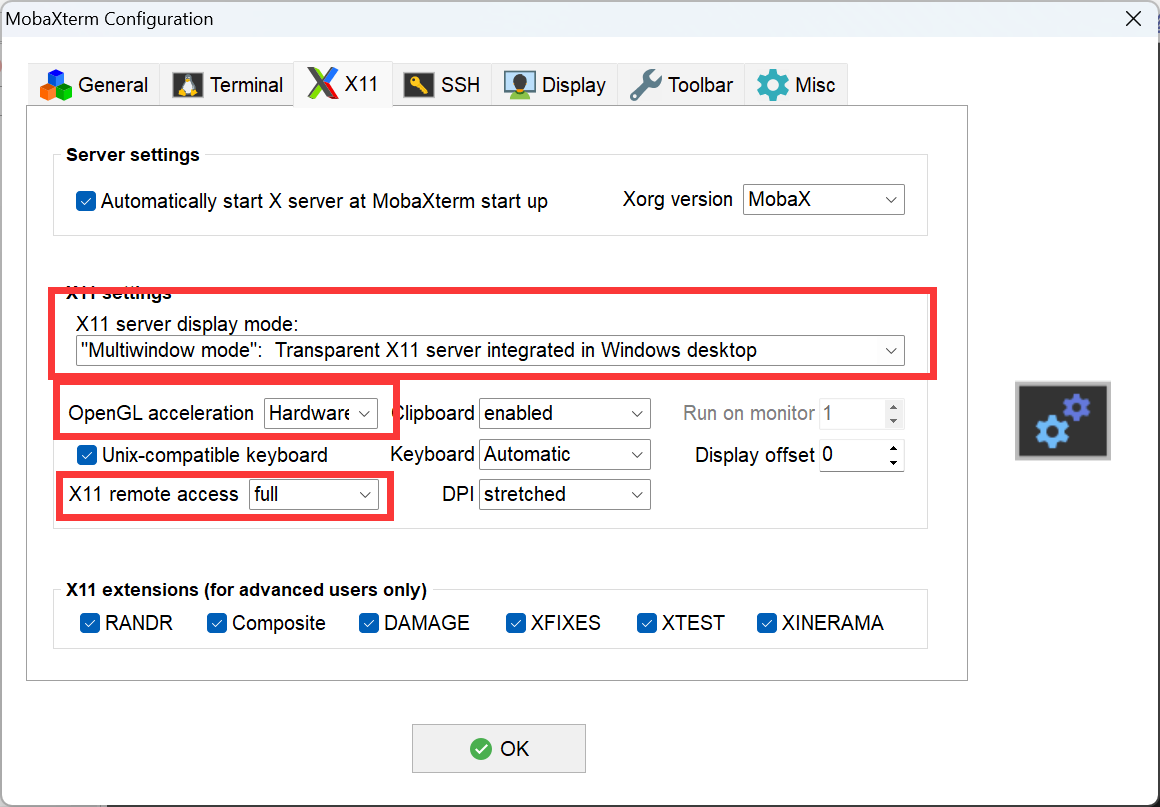This screenshot has height=807, width=1160.
Task: Open the Xorg version dropdown
Action: (x=823, y=200)
